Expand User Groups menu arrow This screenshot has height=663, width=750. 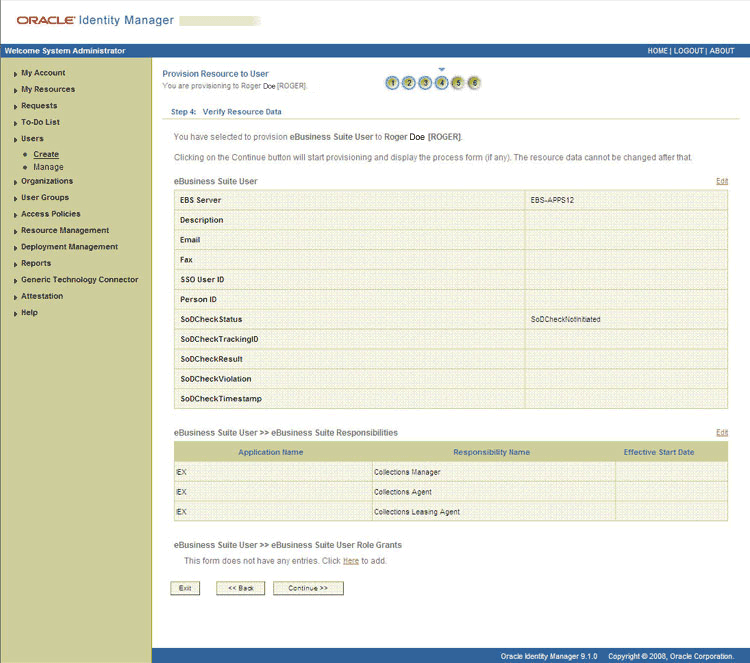(x=15, y=198)
